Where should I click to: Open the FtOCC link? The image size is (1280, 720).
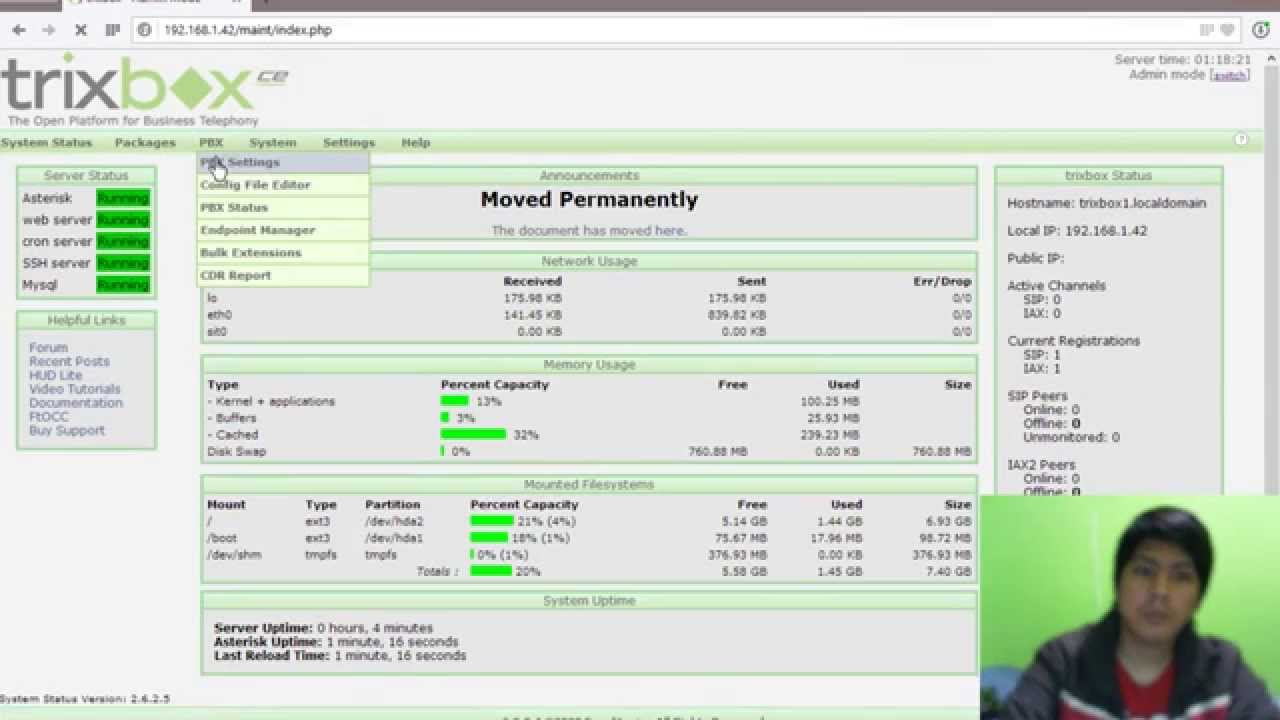[x=49, y=417]
